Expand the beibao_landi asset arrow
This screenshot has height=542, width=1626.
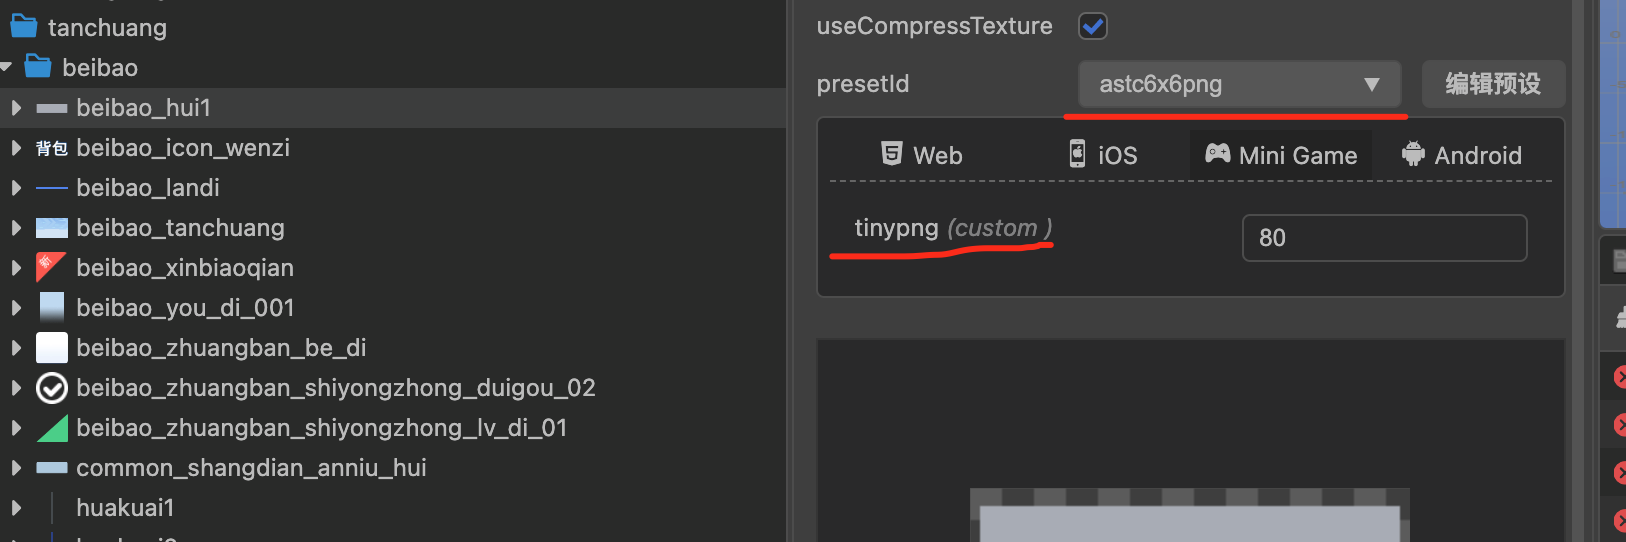coord(16,187)
